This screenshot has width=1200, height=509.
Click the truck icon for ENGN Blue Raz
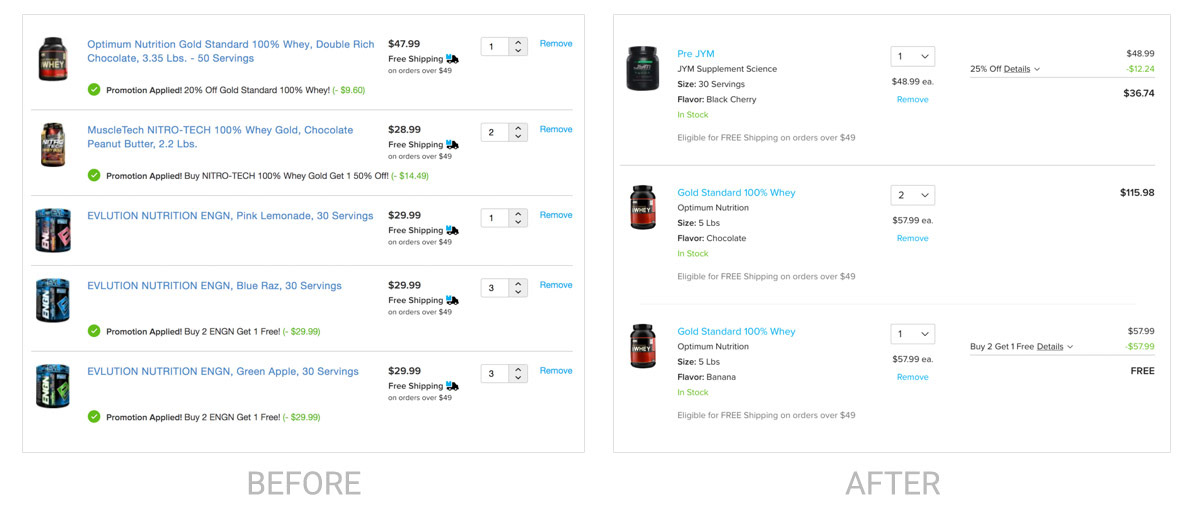coord(452,301)
